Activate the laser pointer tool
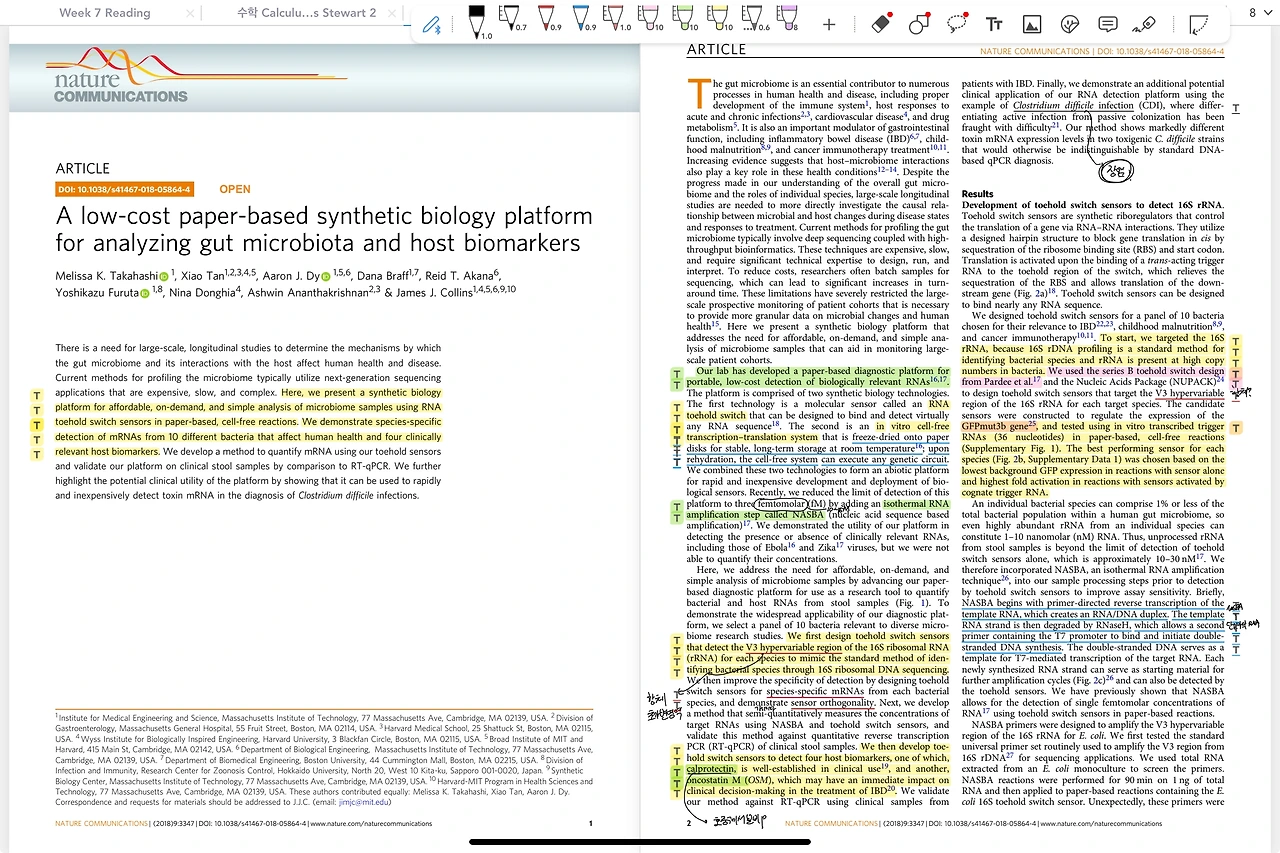This screenshot has width=1280, height=853. pos(1146,24)
